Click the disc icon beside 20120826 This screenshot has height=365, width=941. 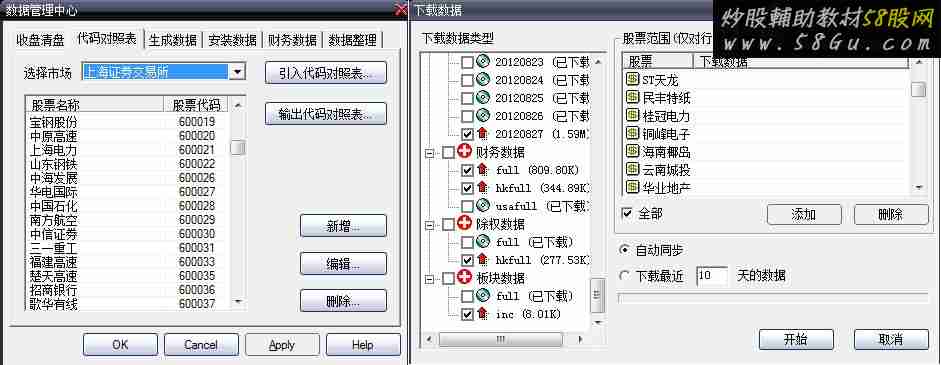(x=483, y=115)
